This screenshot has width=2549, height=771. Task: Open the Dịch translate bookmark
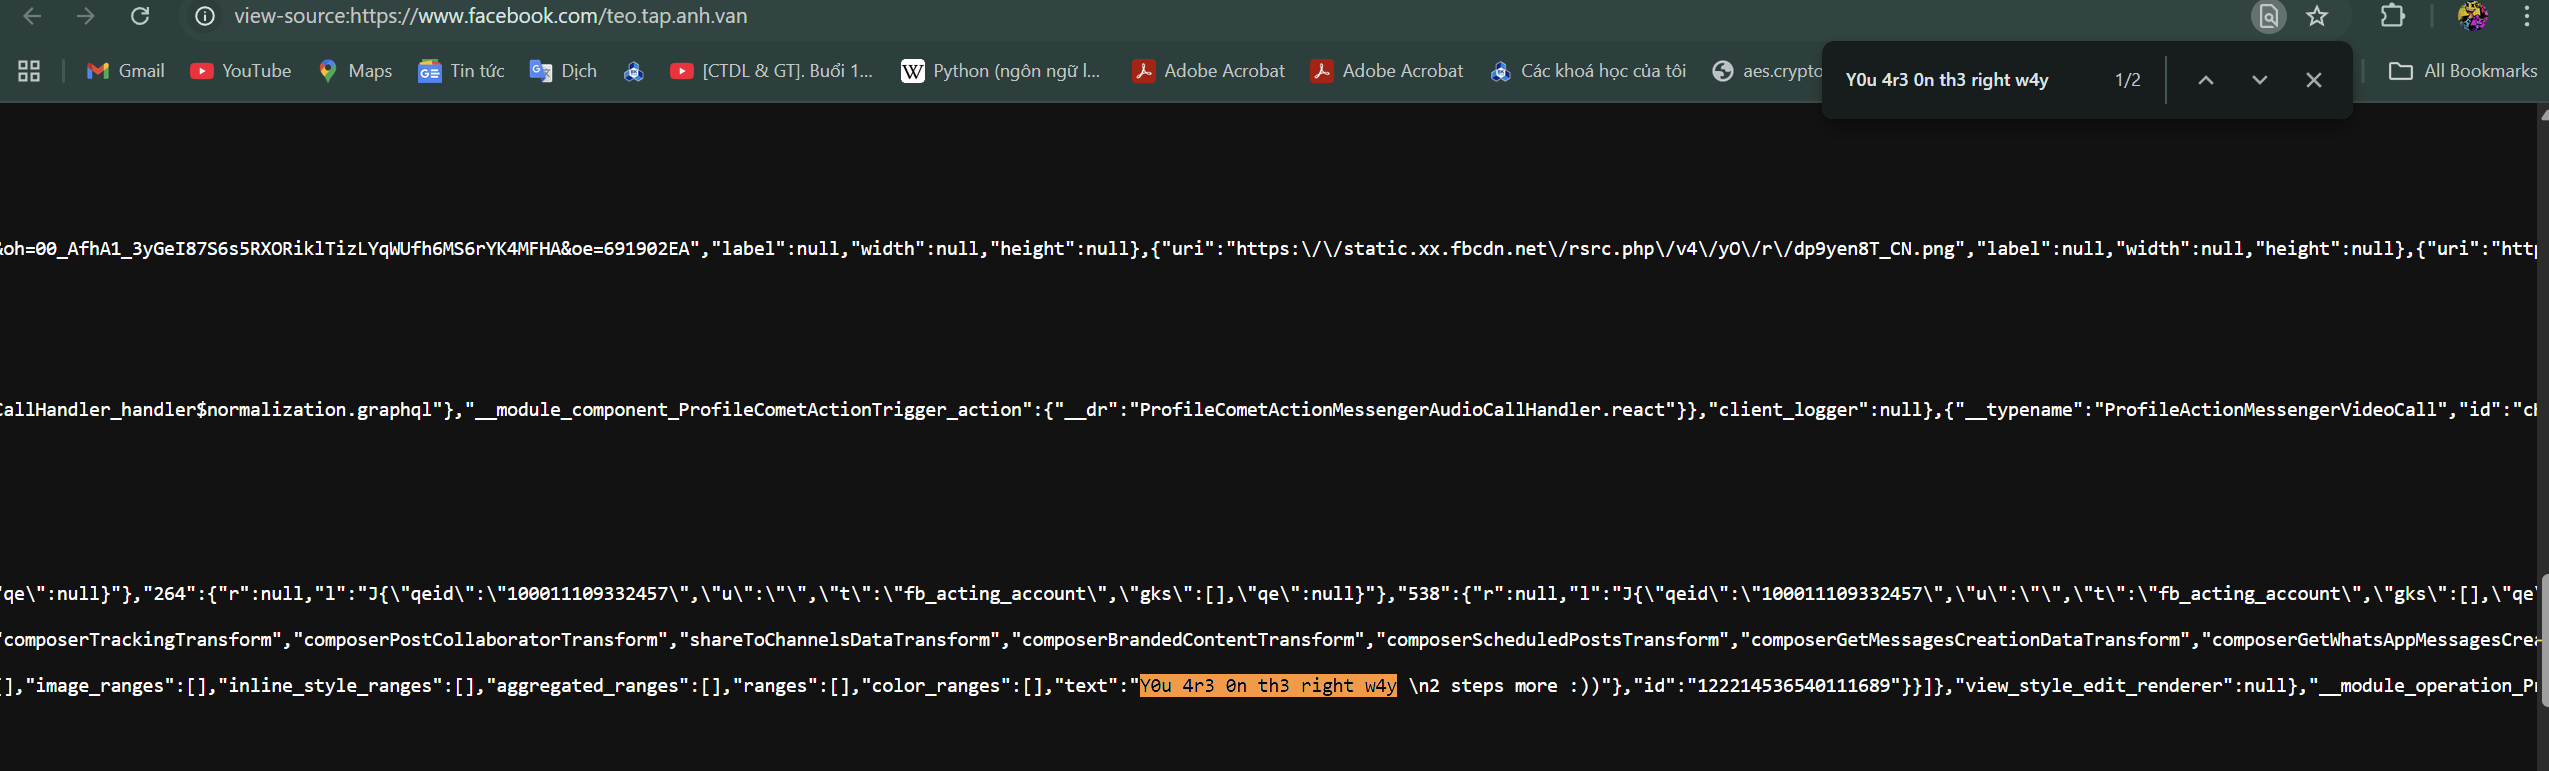[x=563, y=71]
